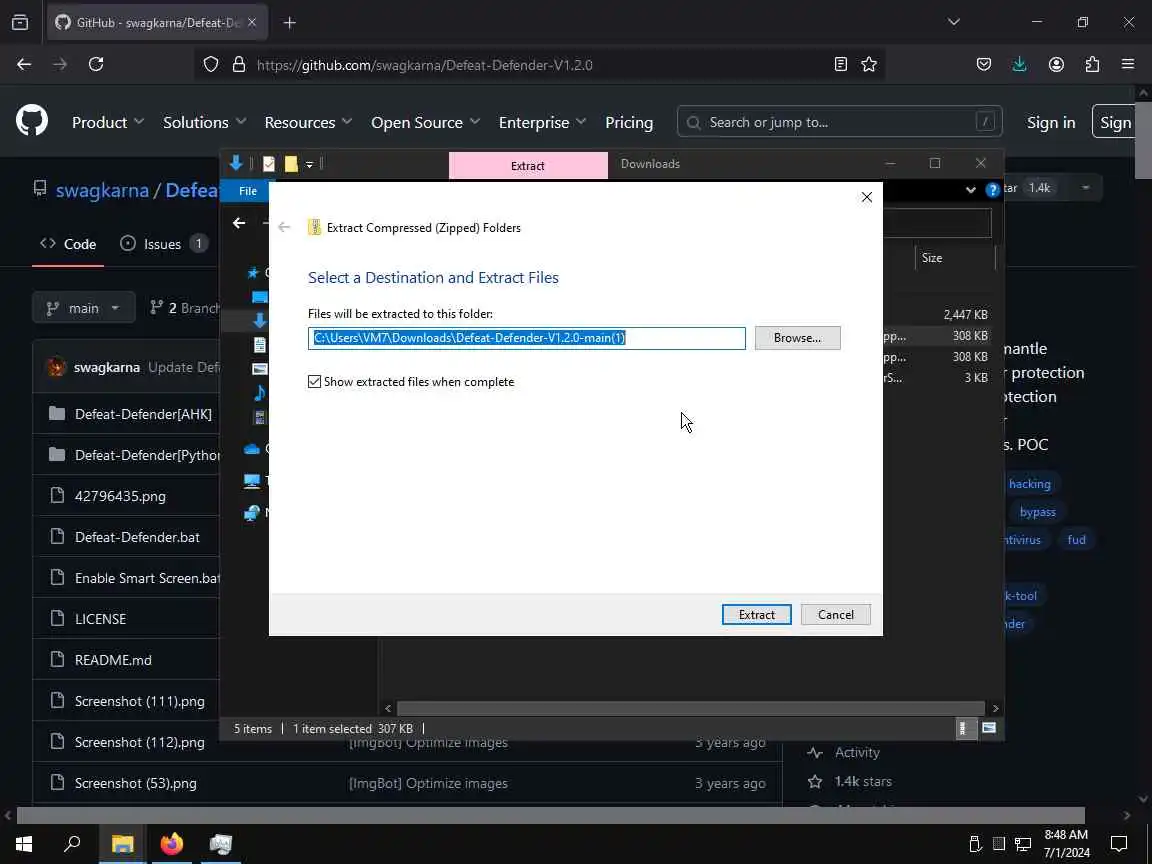Open the main branch dropdown
Viewport: 1152px width, 864px height.
(x=84, y=308)
